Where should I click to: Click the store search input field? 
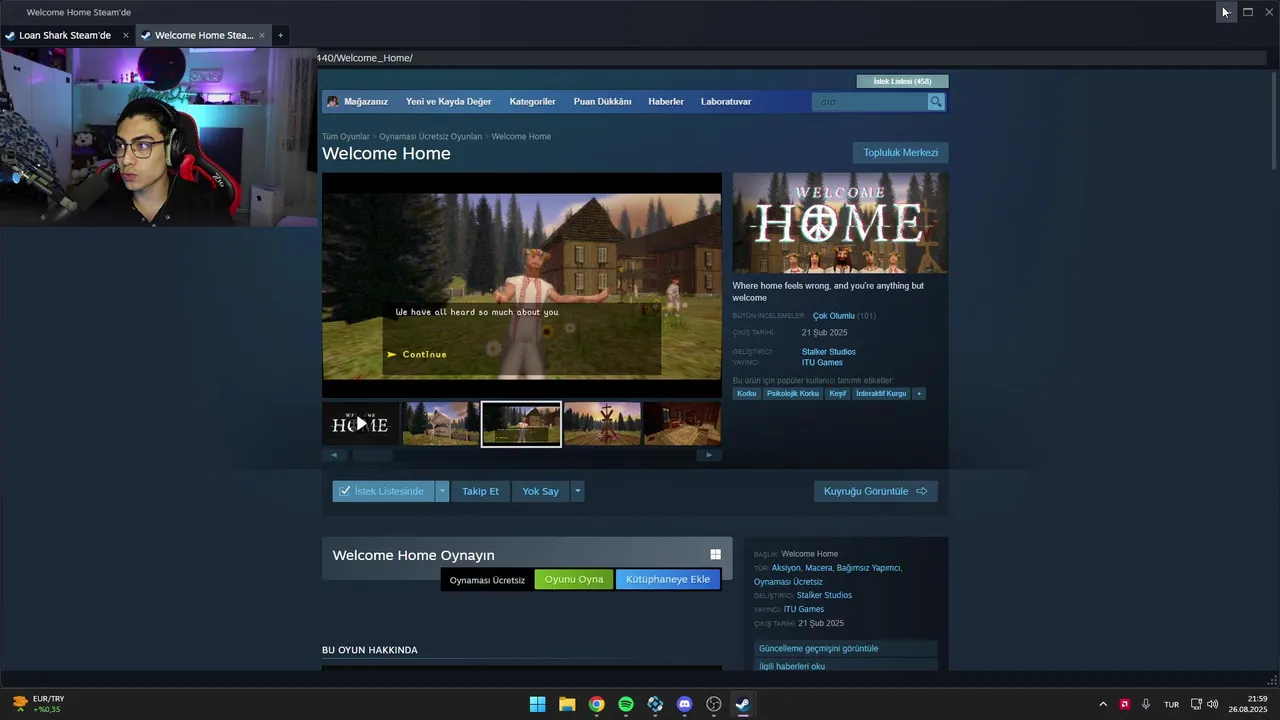[870, 102]
